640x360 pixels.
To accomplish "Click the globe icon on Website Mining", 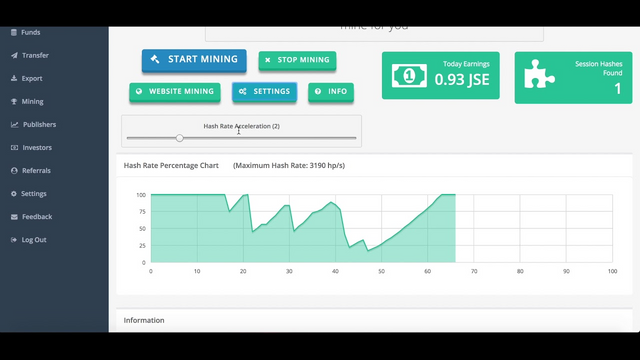I will point(139,91).
